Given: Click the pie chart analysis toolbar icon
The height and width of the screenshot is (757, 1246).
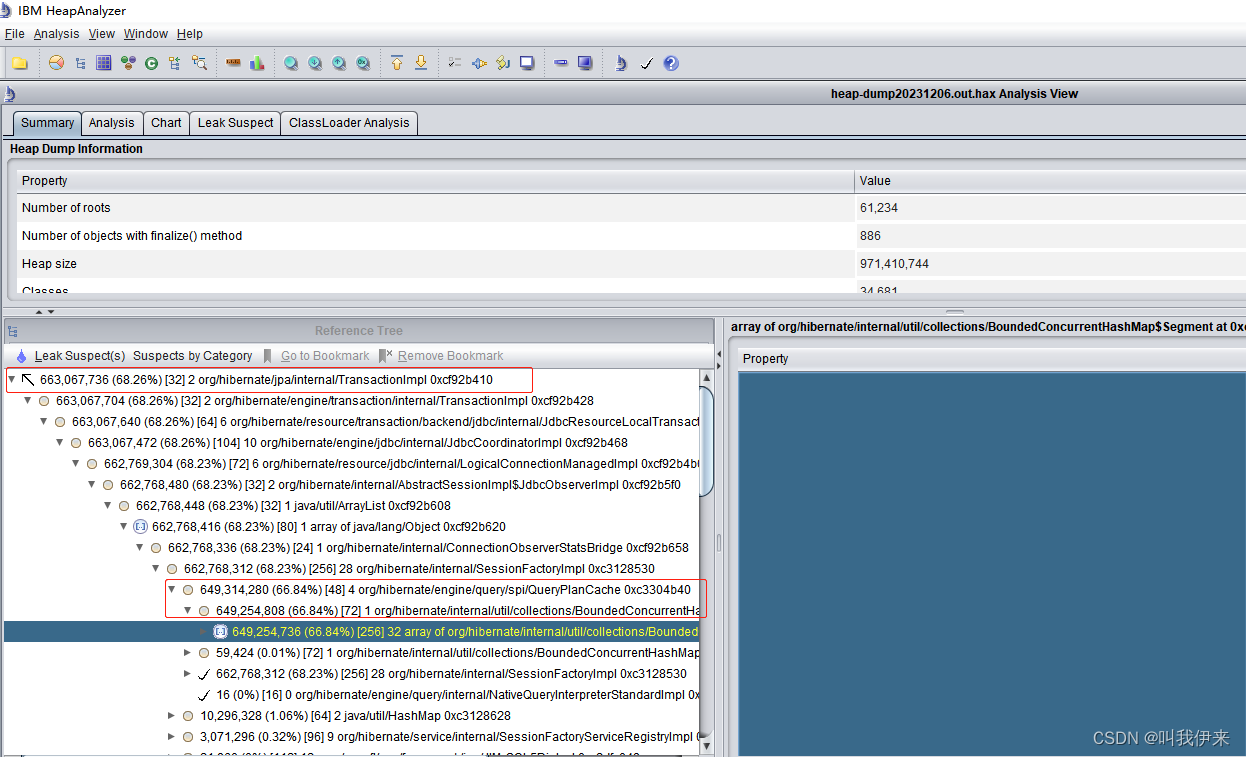Looking at the screenshot, I should pyautogui.click(x=55, y=62).
